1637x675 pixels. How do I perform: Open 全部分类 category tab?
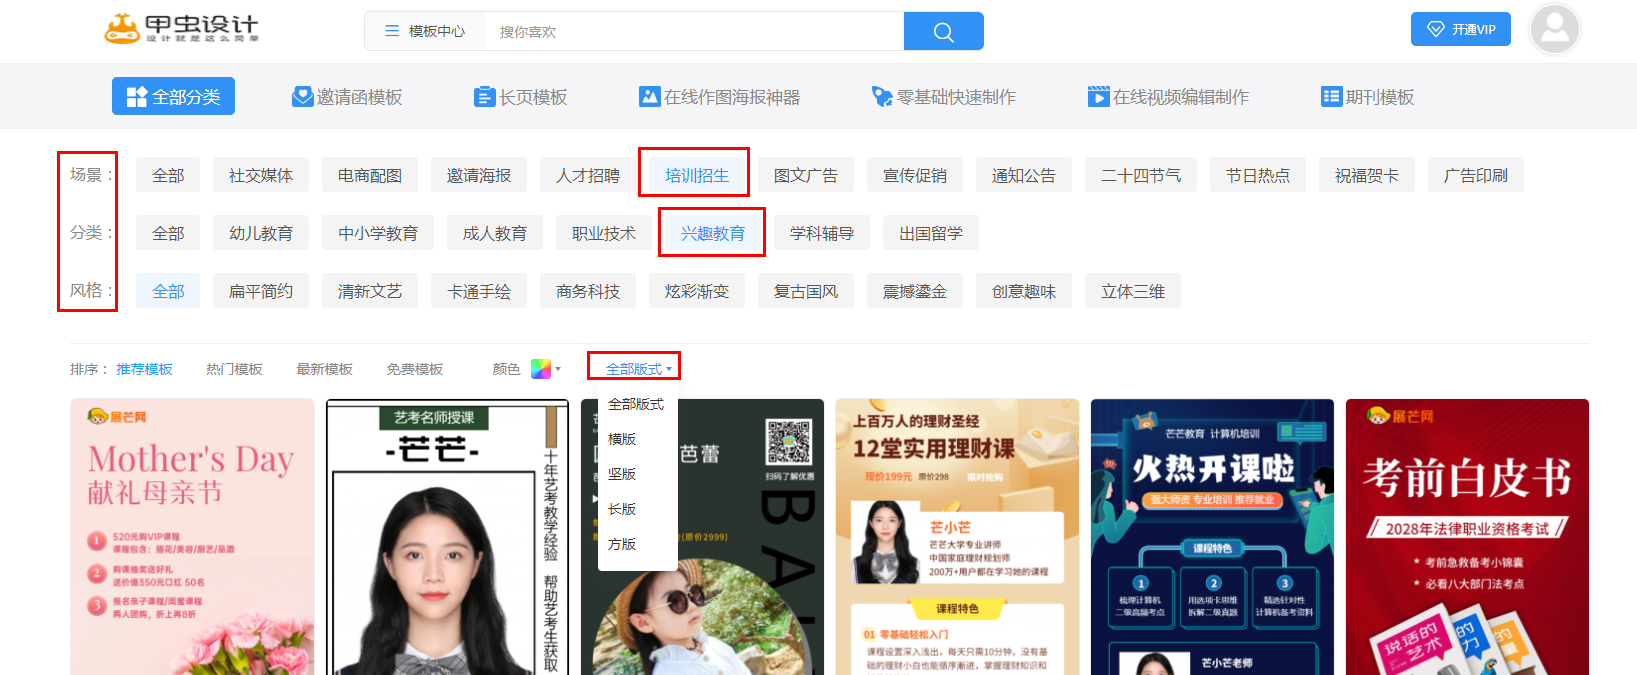(x=173, y=96)
